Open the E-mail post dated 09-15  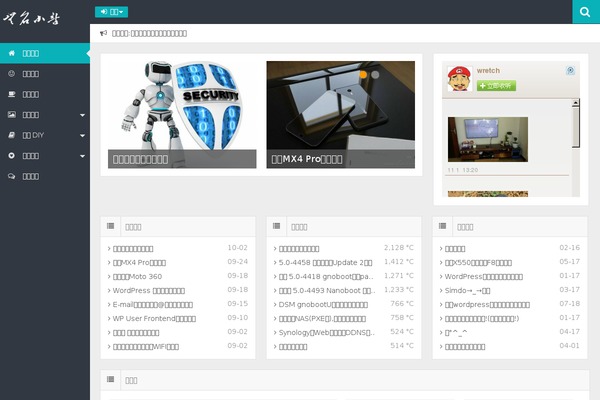pos(153,305)
